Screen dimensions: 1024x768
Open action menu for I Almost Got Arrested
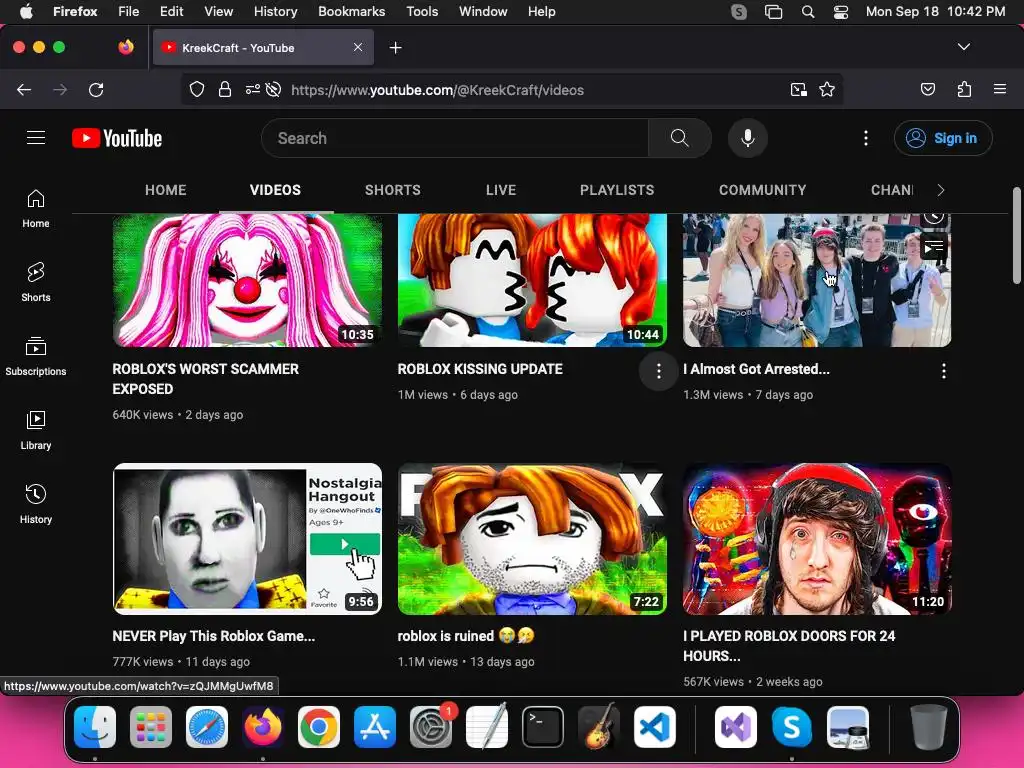click(x=944, y=372)
